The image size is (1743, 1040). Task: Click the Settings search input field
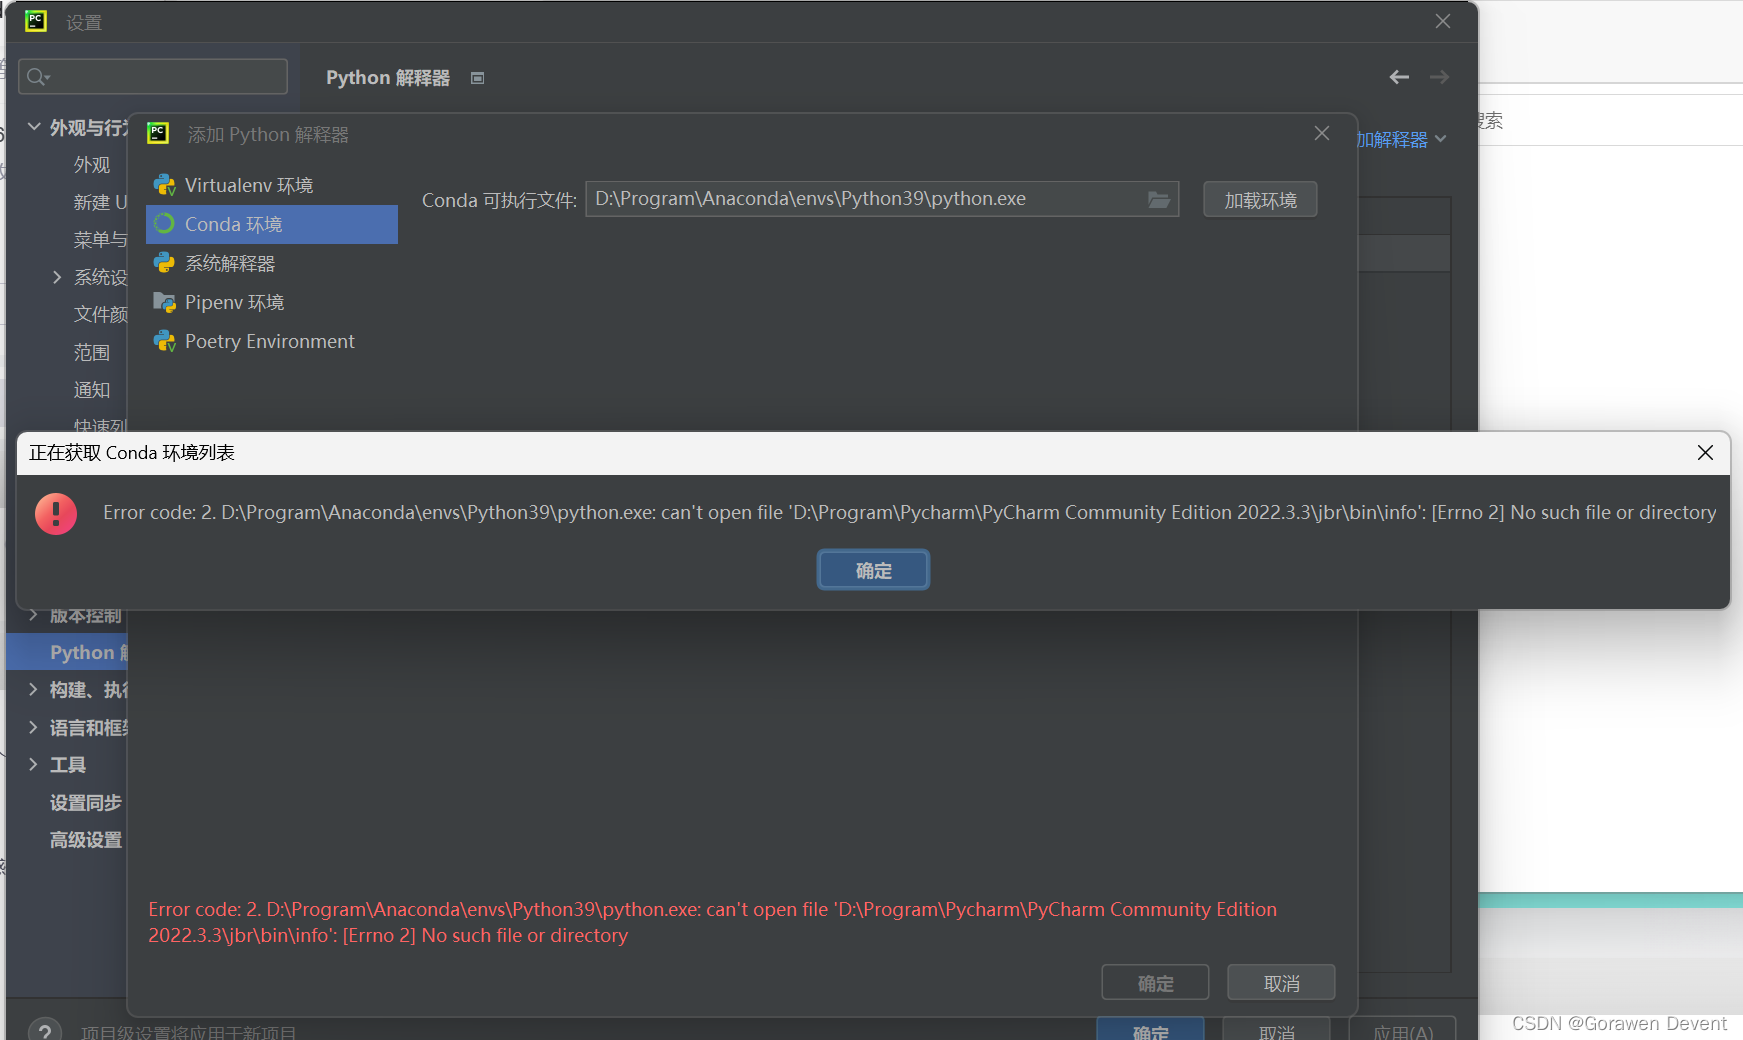tap(153, 77)
